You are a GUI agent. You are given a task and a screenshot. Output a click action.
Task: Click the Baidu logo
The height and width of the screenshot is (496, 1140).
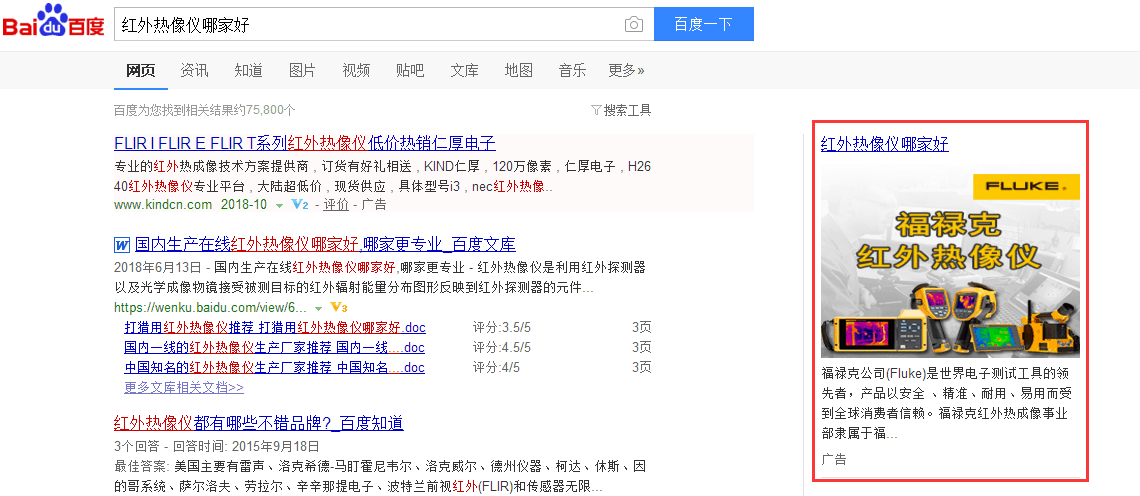coord(53,22)
